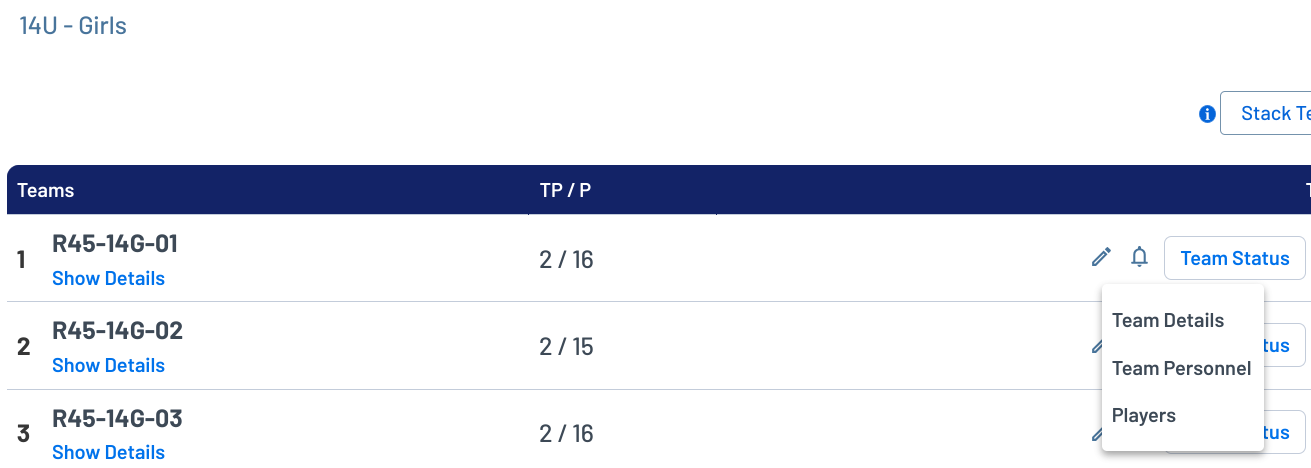Click the pencil edit icon in R45-14G-02 row
1311x468 pixels.
coord(1096,347)
